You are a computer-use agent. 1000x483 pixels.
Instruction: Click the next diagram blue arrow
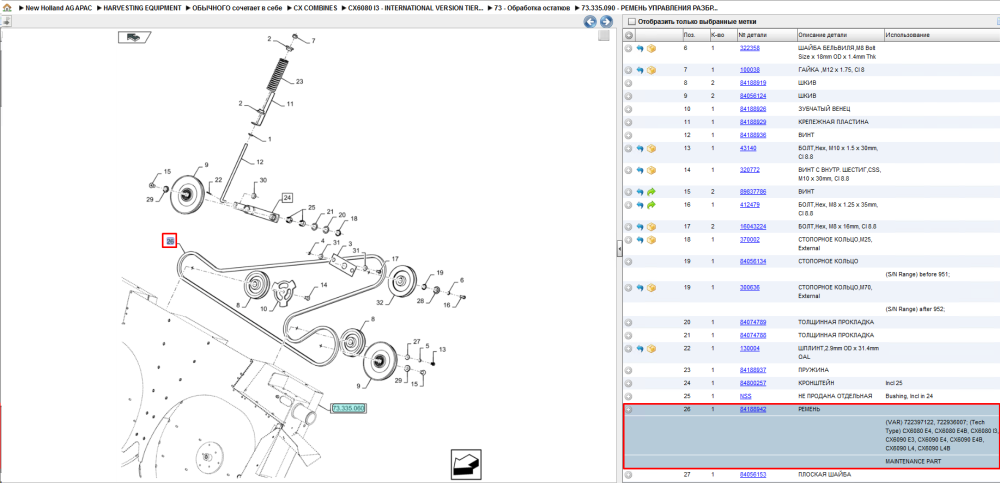[606, 22]
